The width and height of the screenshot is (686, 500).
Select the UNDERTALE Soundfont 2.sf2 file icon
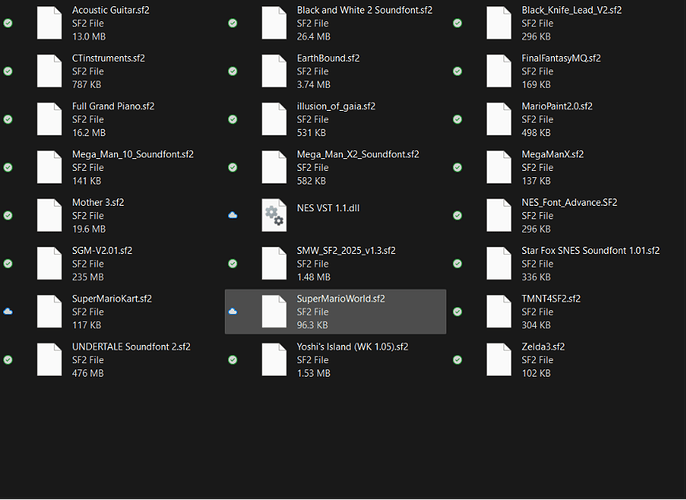pos(49,360)
